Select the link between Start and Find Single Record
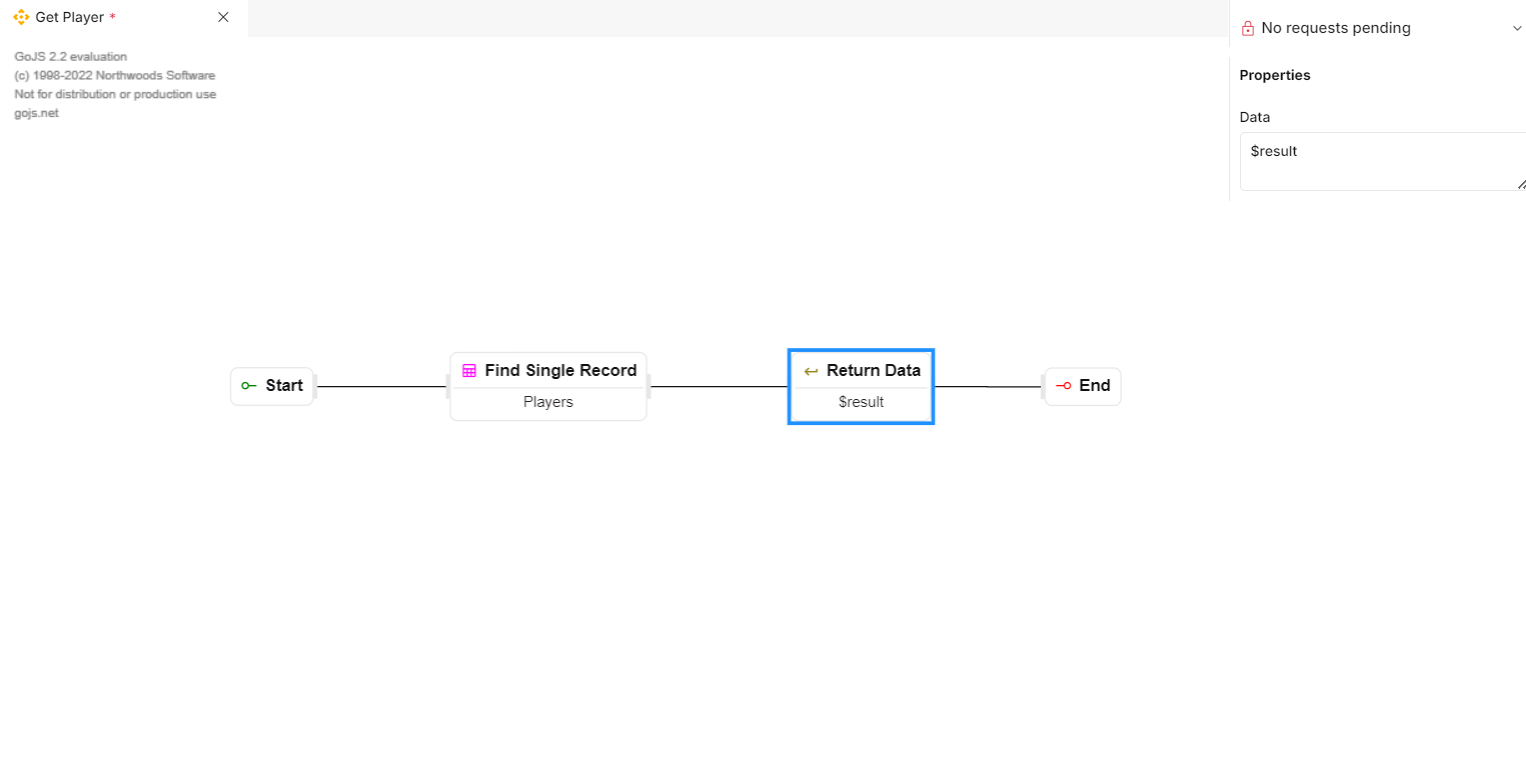The width and height of the screenshot is (1526, 782). (381, 386)
